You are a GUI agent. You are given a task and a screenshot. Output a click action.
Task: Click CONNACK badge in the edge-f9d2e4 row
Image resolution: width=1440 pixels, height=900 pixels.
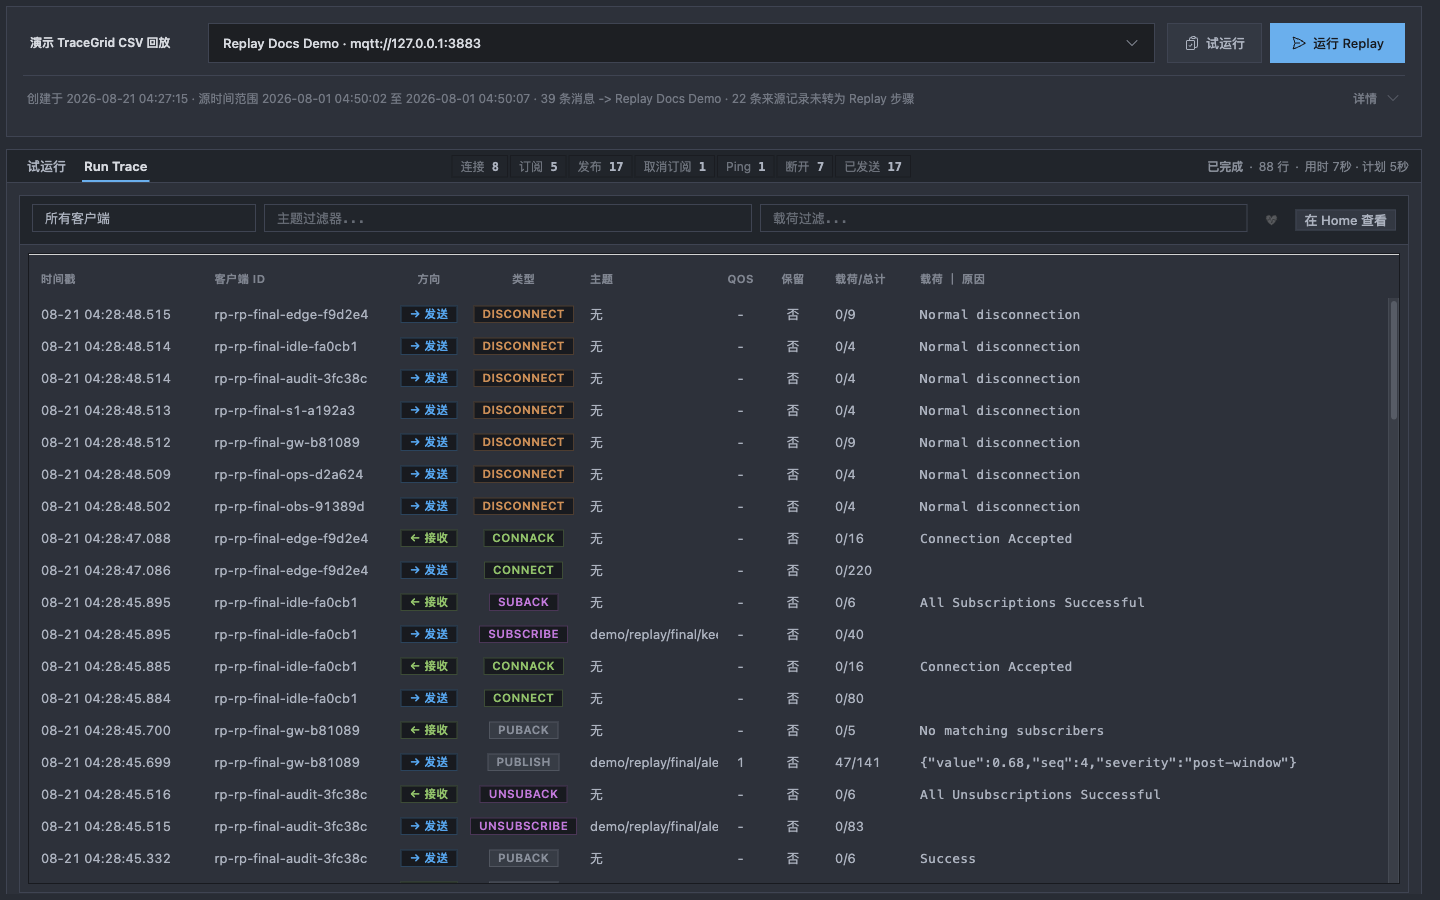(x=523, y=538)
